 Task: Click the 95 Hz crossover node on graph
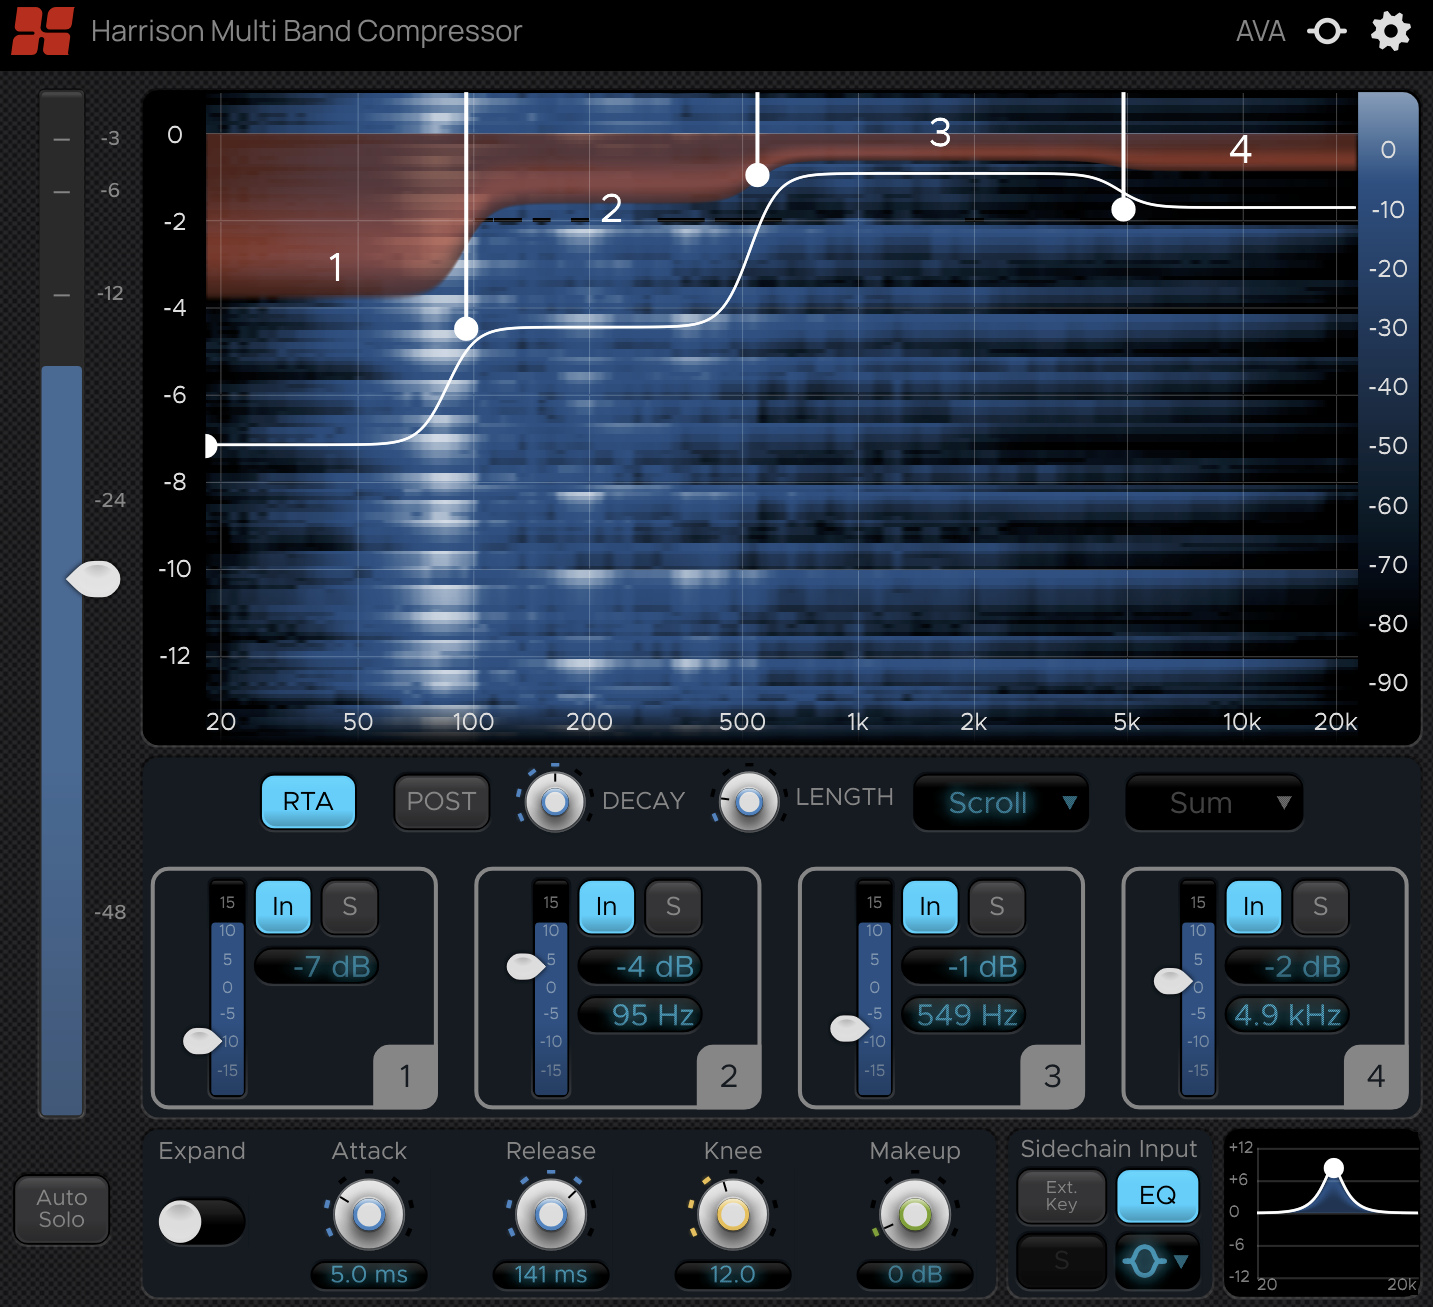point(466,328)
